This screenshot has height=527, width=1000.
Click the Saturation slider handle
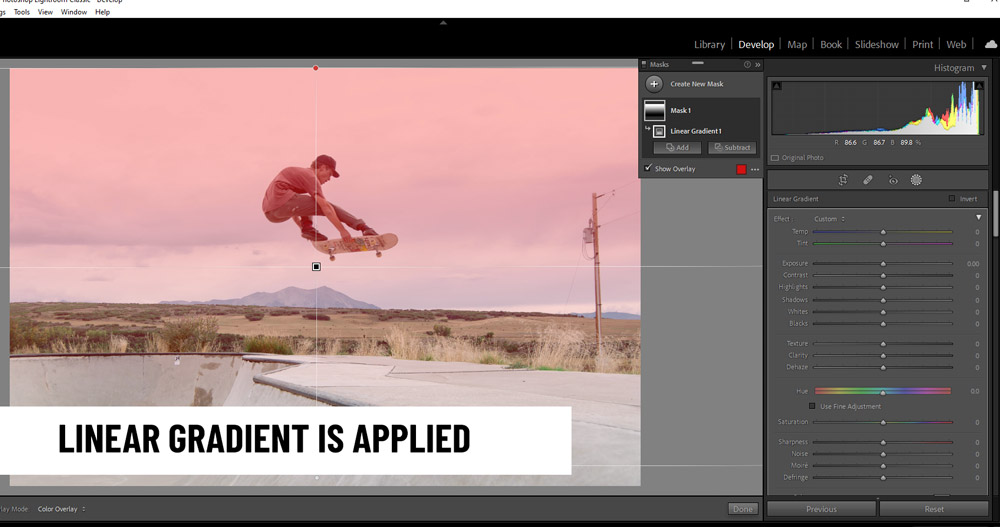coord(883,422)
